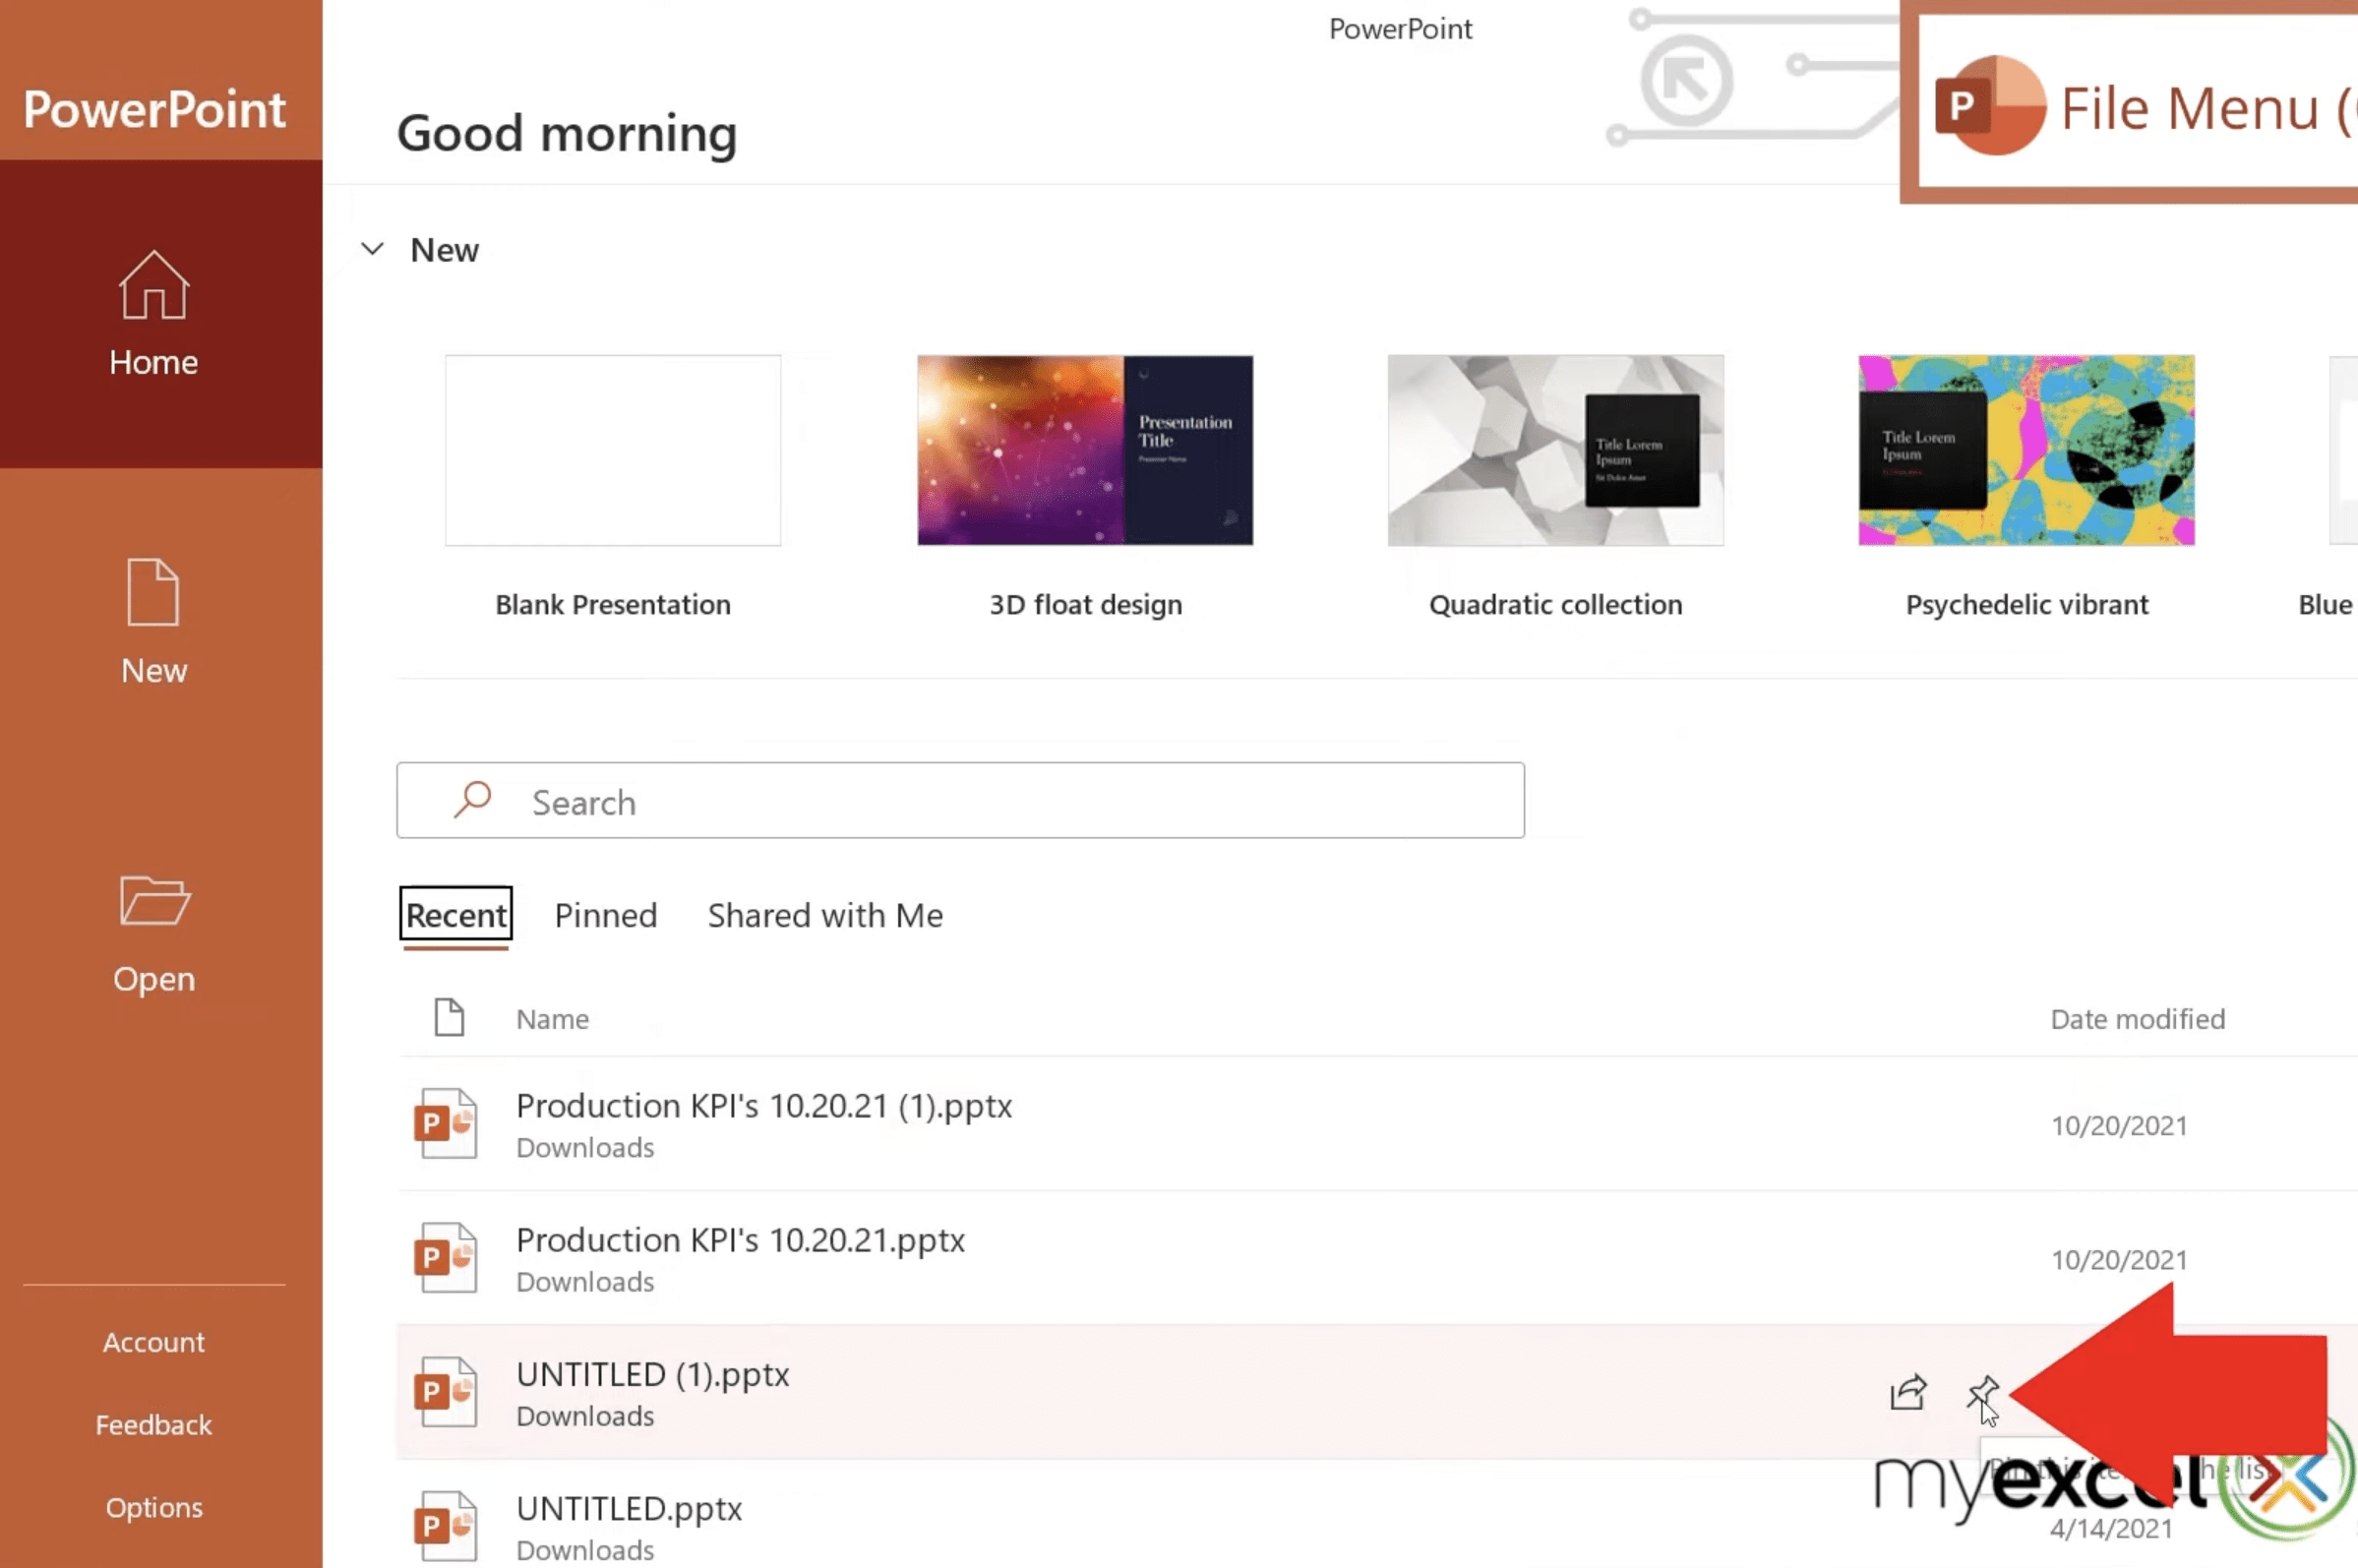Click the New document icon in the sidebar
The width and height of the screenshot is (2358, 1568).
(153, 592)
